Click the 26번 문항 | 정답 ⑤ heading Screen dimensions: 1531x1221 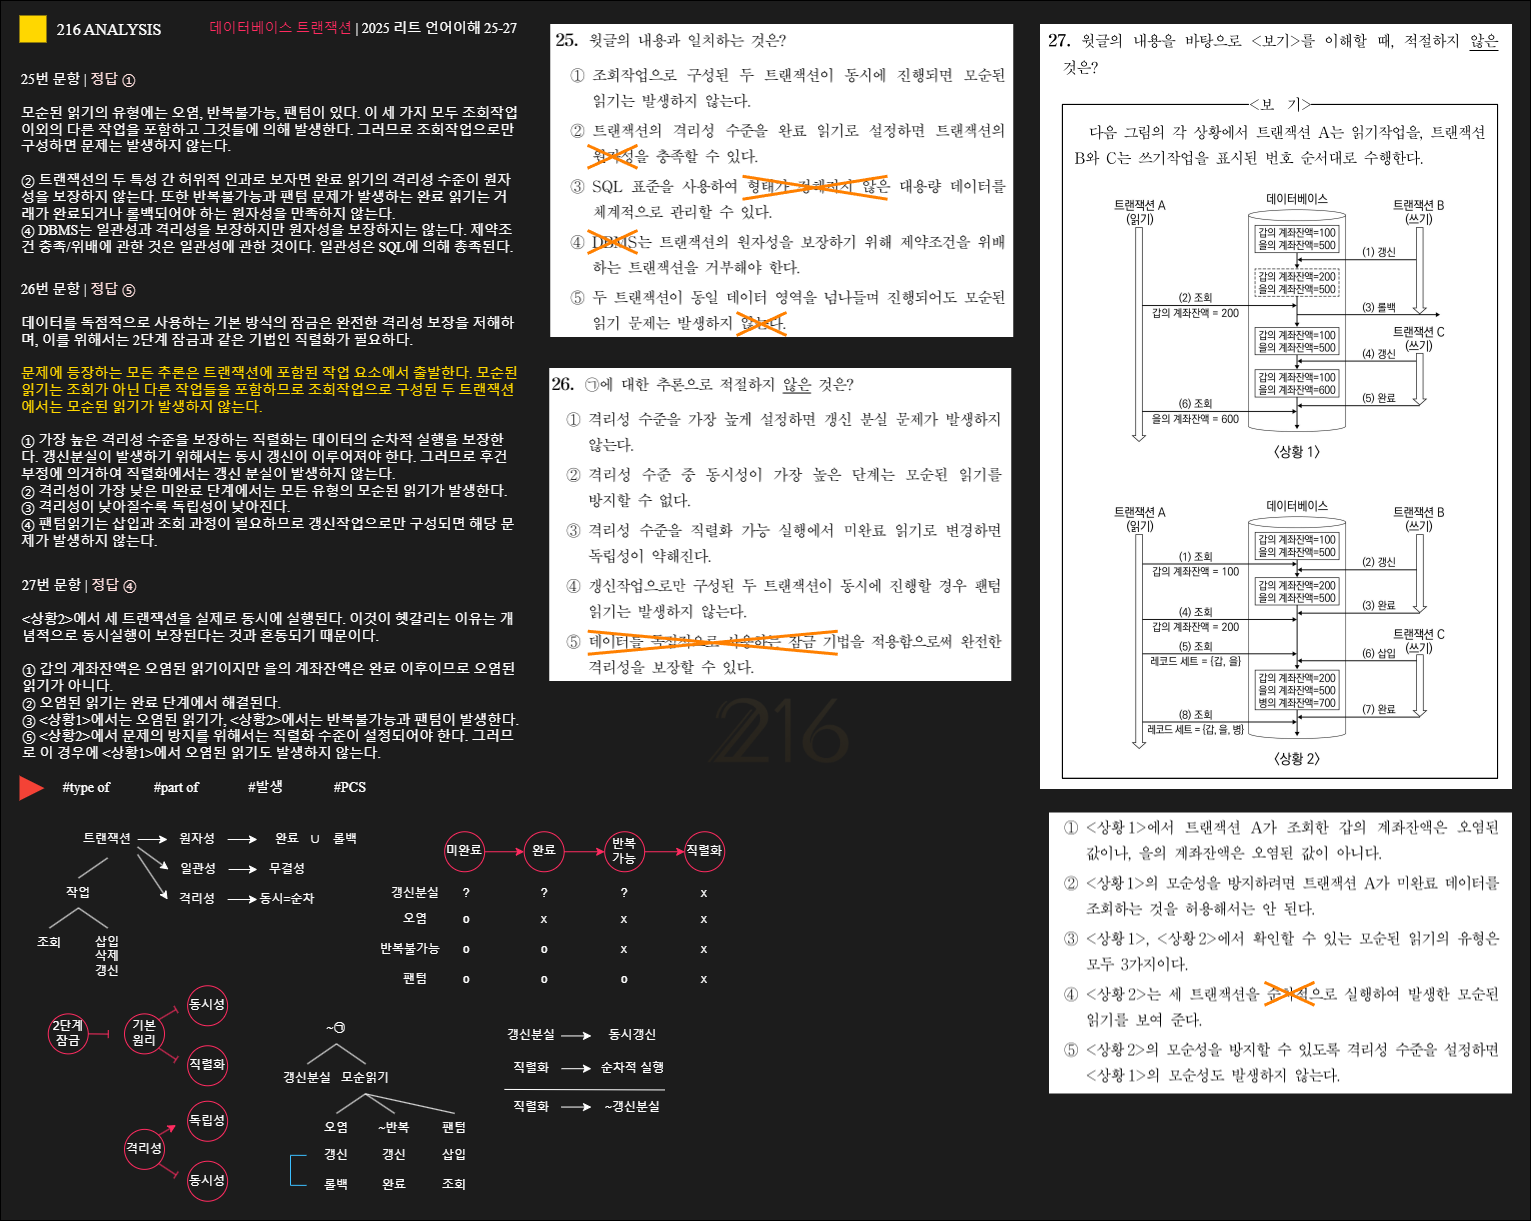pyautogui.click(x=78, y=289)
